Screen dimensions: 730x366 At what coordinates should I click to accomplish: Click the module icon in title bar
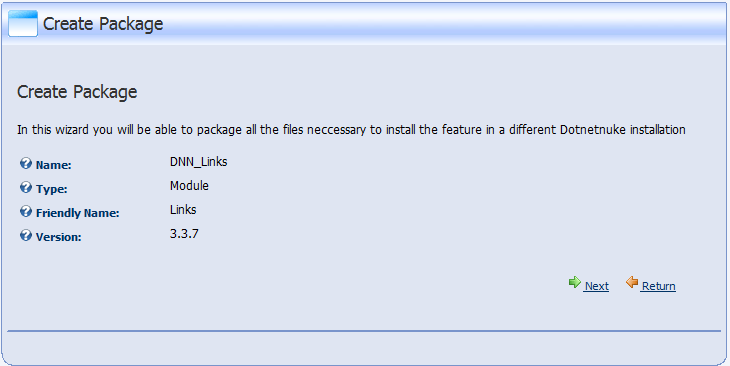tap(23, 24)
